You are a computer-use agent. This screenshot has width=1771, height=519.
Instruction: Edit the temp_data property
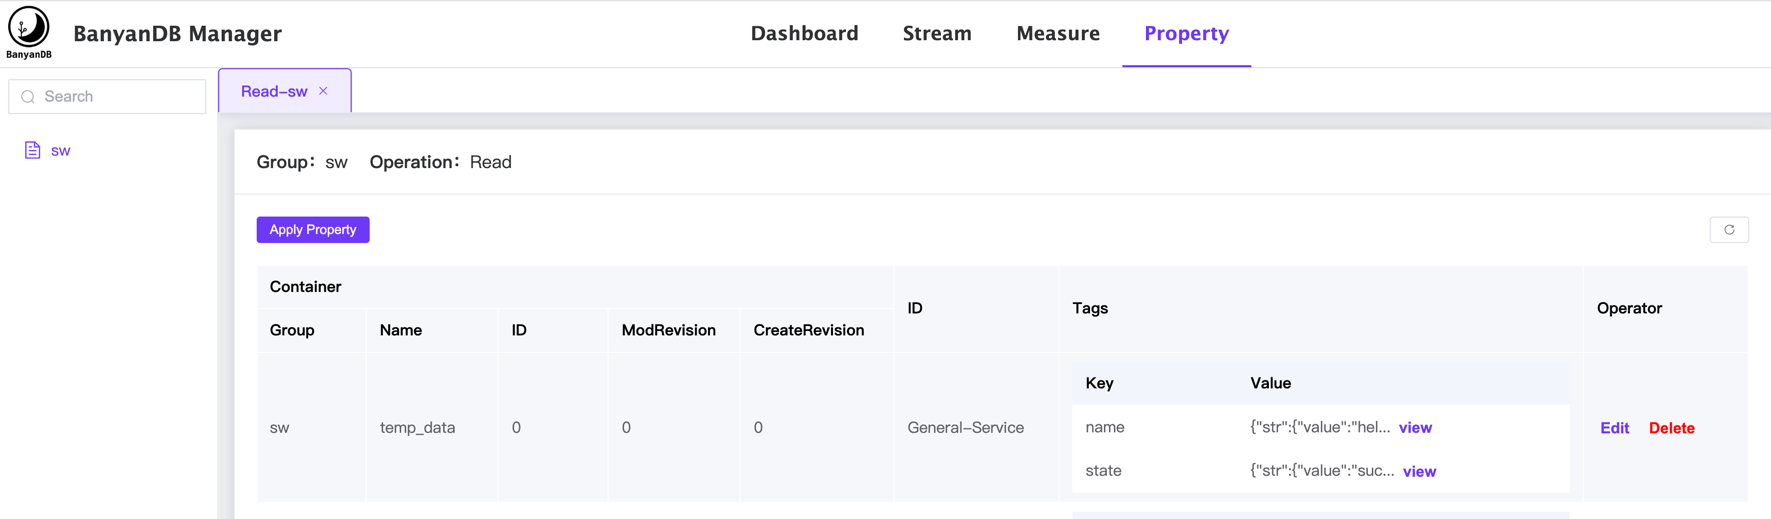point(1614,428)
